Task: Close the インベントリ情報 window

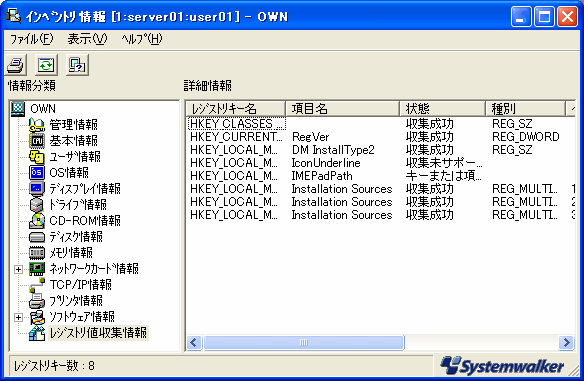Action: [x=567, y=17]
